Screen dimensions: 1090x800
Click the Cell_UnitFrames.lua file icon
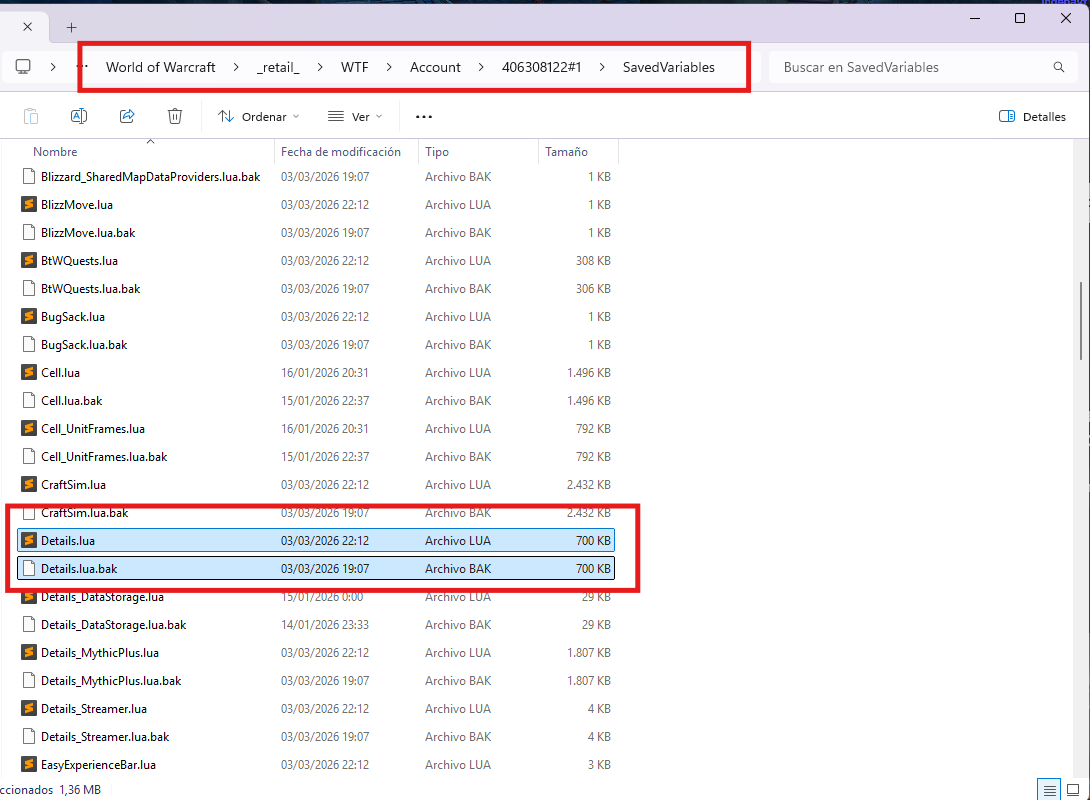(29, 429)
